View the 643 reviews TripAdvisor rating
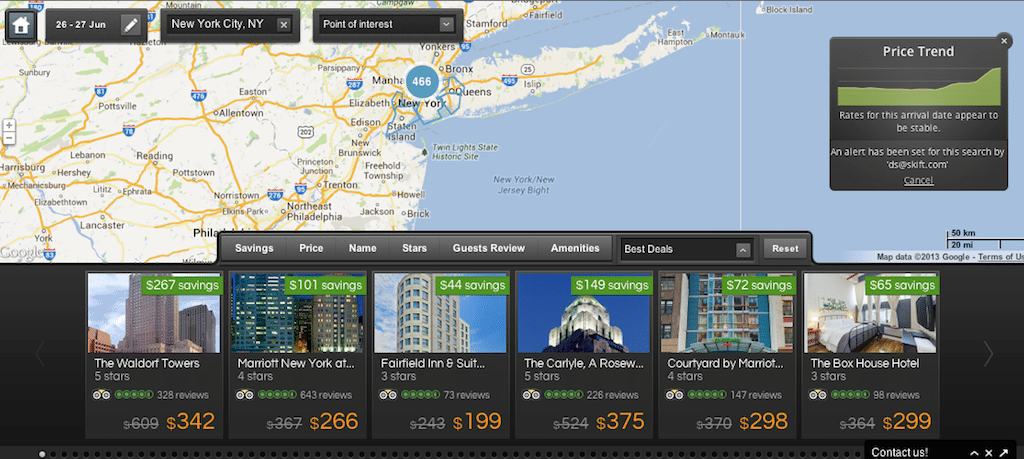This screenshot has height=459, width=1024. pyautogui.click(x=294, y=394)
